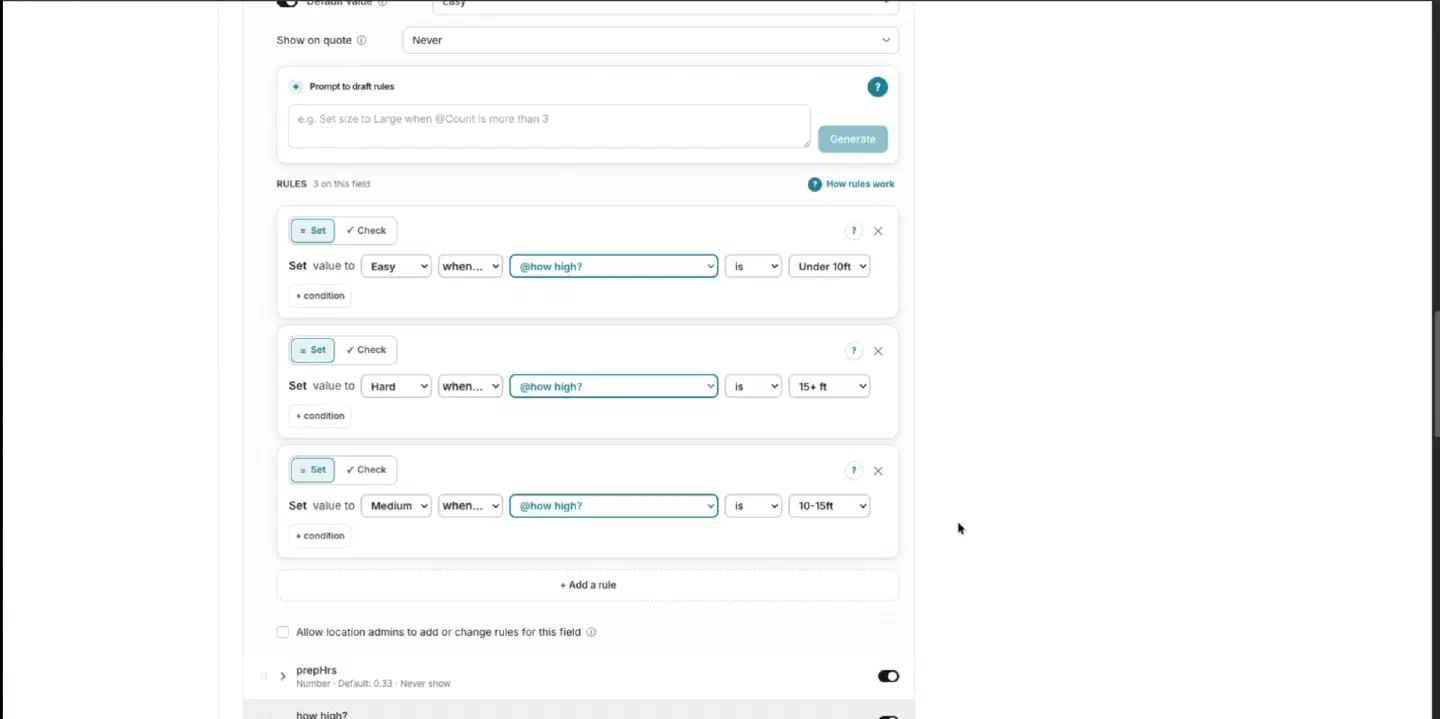This screenshot has height=719, width=1440.
Task: Open the 'is' operator dropdown in Hard rule
Action: (x=753, y=386)
